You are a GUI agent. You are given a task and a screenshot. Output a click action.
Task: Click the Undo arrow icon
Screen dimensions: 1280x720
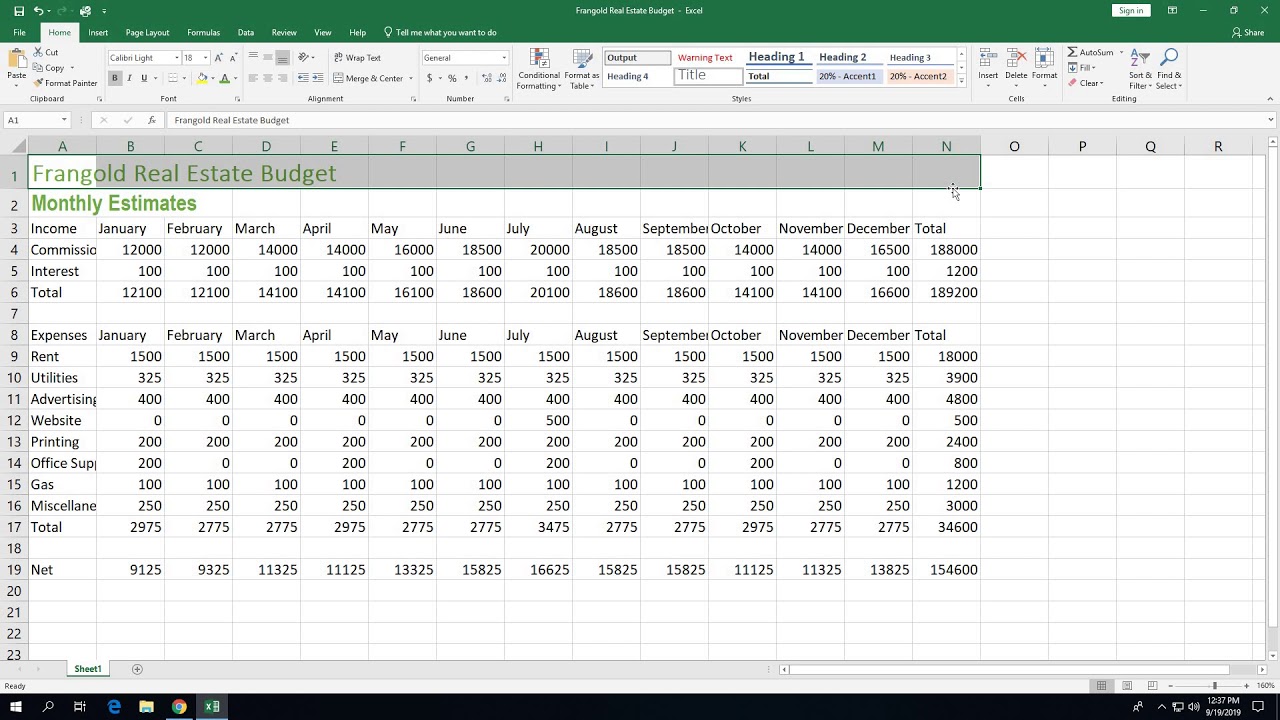click(38, 11)
